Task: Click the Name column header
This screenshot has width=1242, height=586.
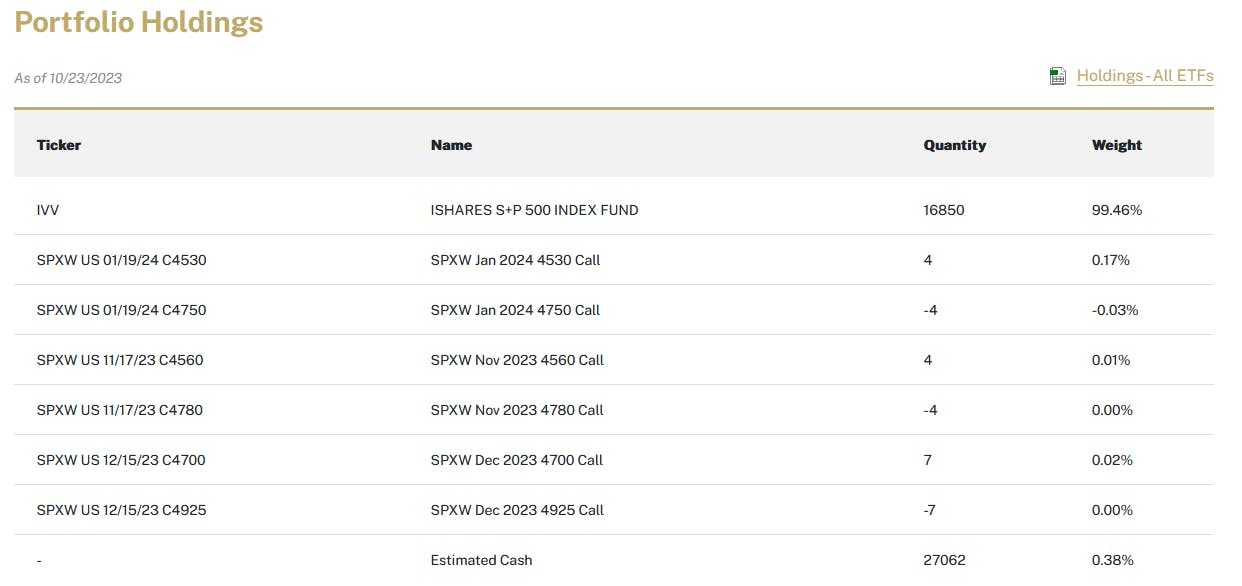Action: point(451,145)
